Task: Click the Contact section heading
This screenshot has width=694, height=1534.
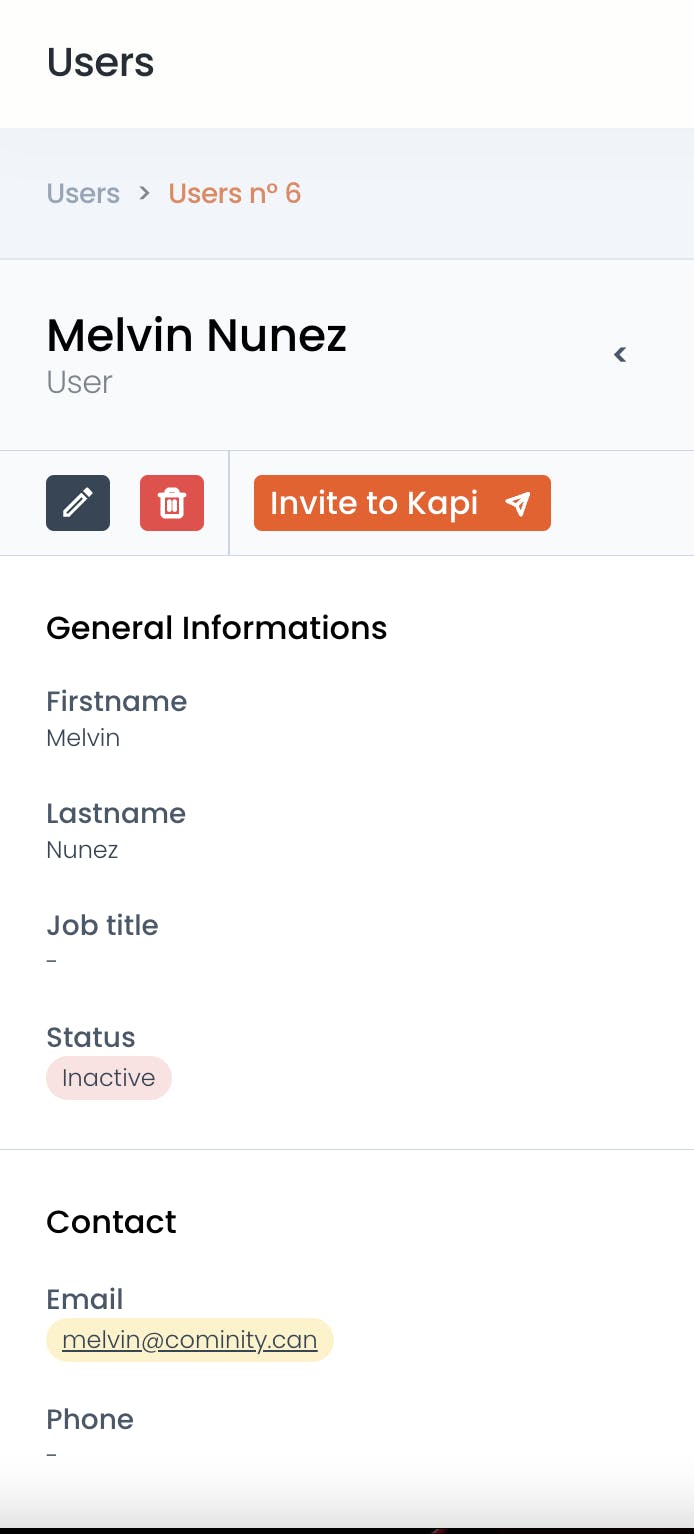Action: [111, 1222]
